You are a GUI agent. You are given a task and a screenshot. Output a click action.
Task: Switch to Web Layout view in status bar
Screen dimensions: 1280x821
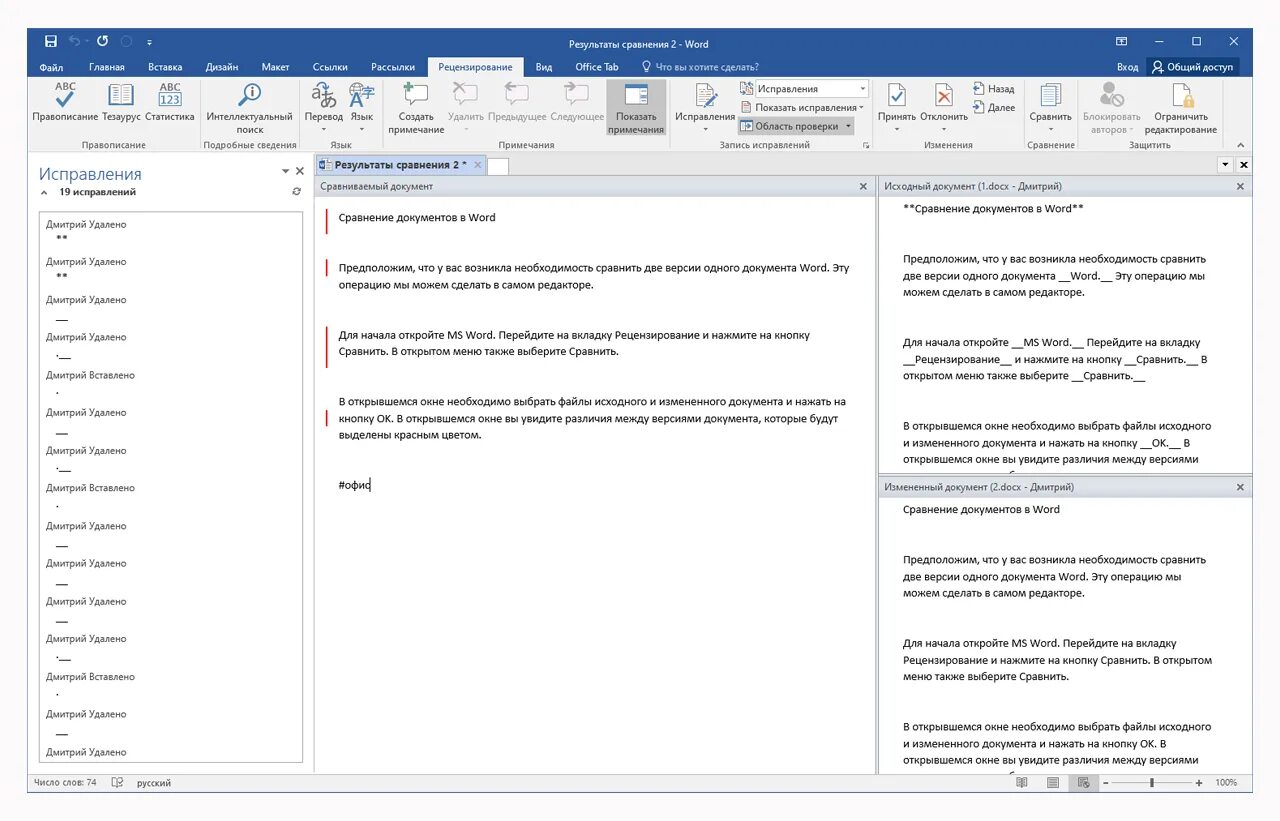click(x=1083, y=783)
